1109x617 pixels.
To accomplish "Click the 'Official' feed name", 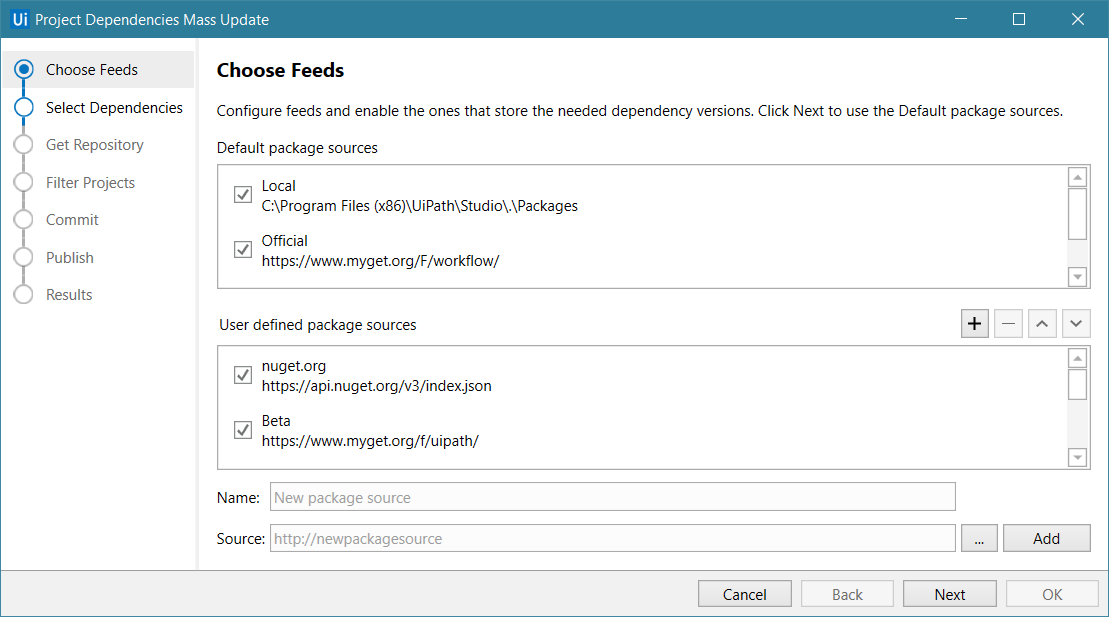I will pos(284,241).
